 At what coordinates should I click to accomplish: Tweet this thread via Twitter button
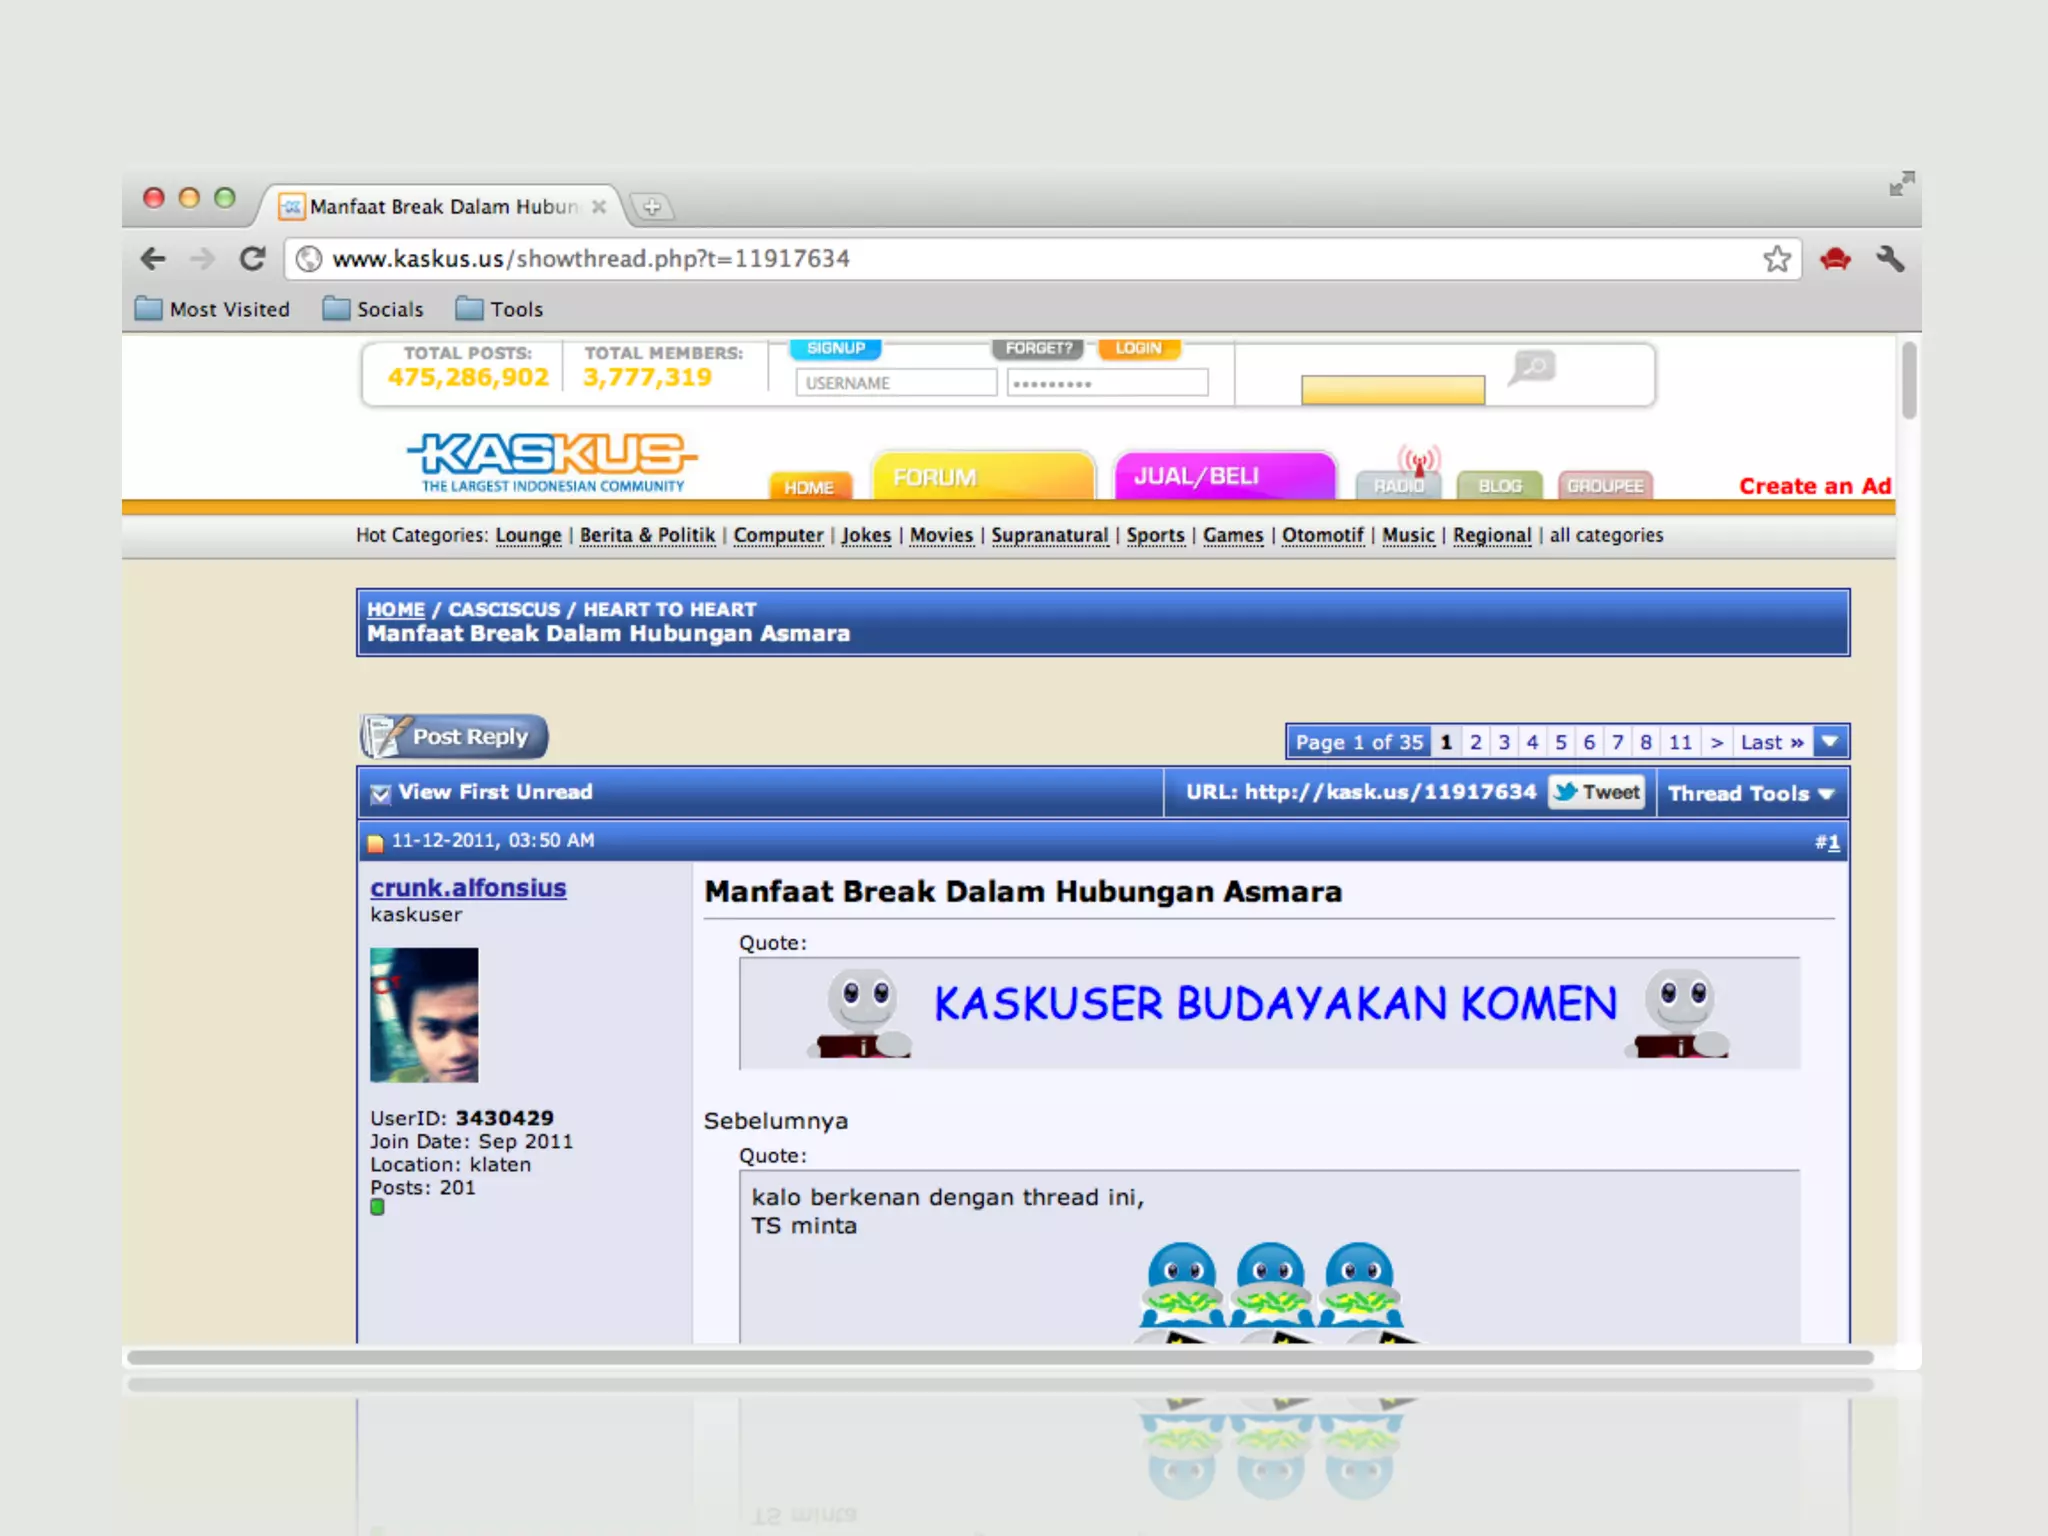point(1597,792)
